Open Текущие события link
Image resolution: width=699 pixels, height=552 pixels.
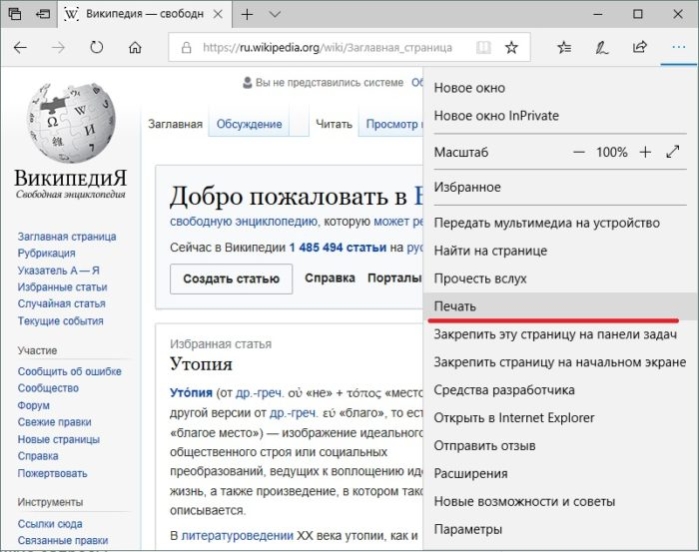coord(60,321)
